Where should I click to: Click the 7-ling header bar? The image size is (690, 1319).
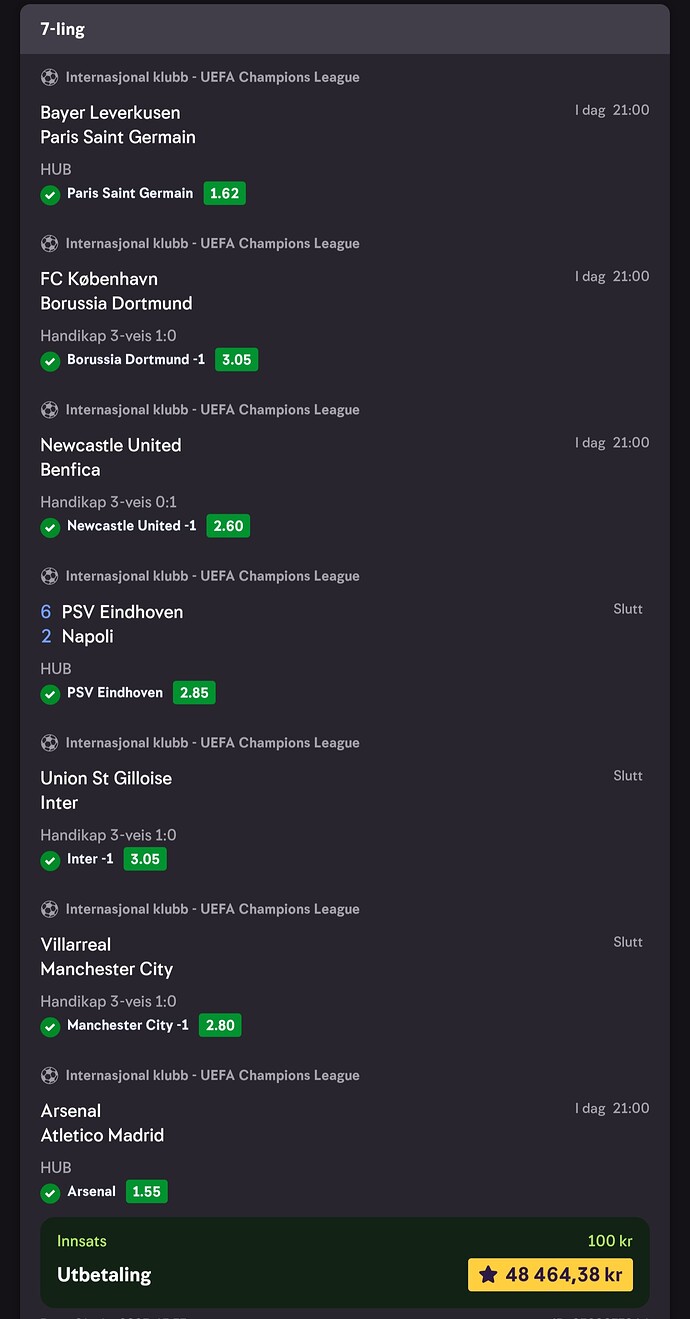click(345, 29)
